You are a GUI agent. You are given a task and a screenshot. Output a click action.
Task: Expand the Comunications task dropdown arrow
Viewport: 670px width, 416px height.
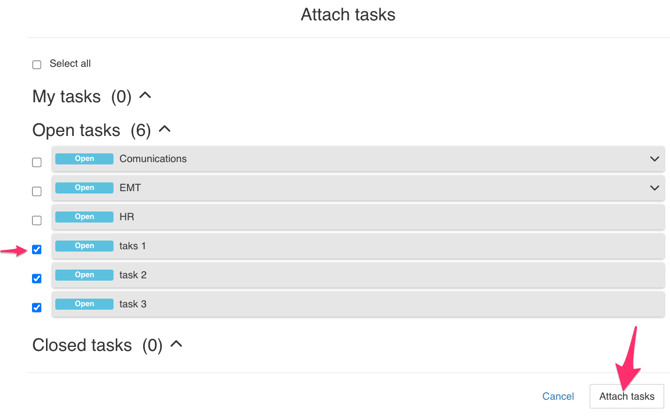[654, 159]
